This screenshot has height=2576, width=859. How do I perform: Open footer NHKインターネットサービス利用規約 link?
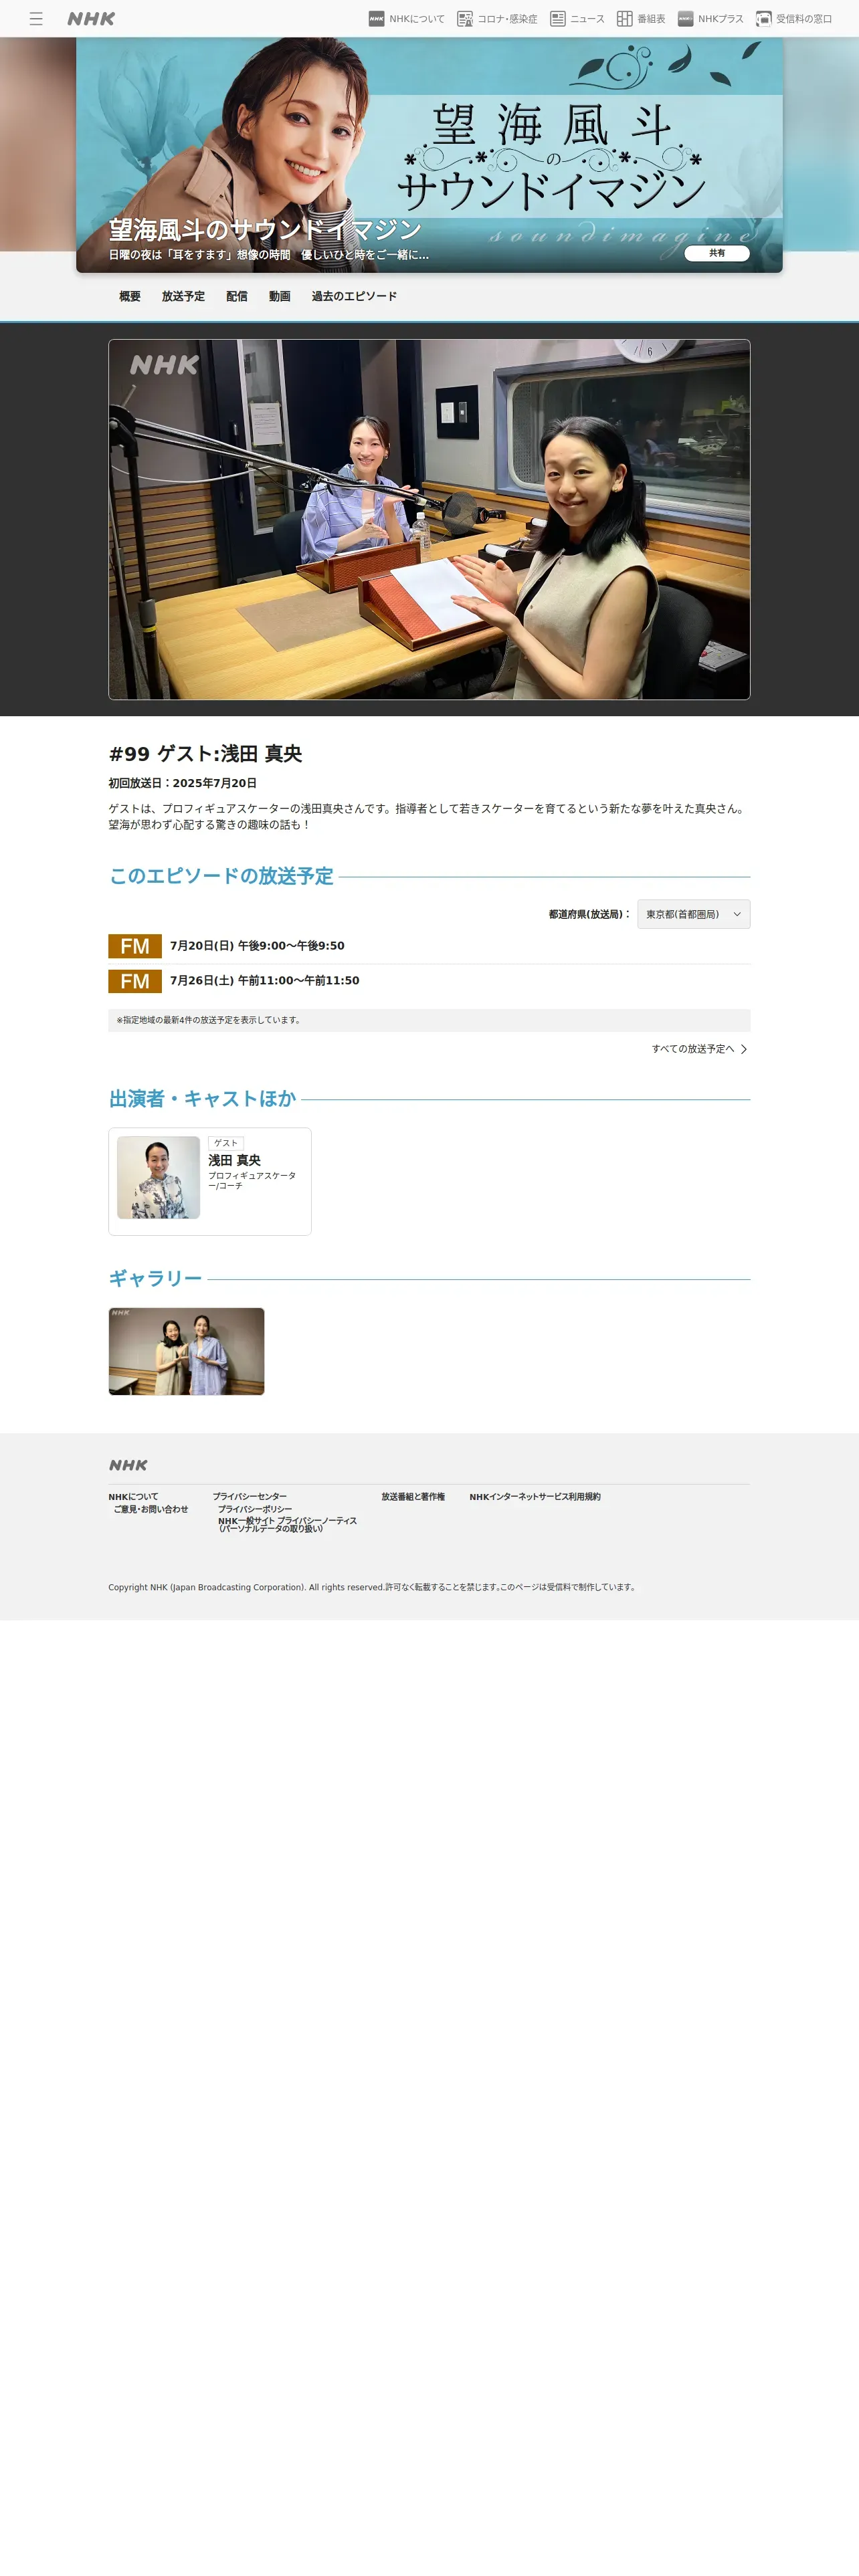535,1497
